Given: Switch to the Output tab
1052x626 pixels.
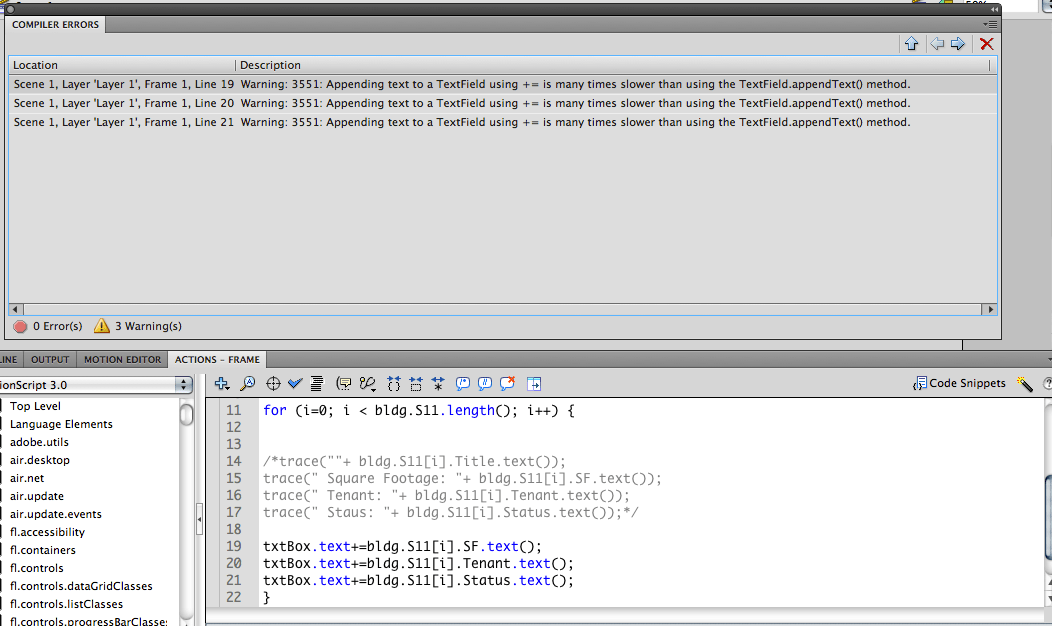Looking at the screenshot, I should (x=49, y=359).
